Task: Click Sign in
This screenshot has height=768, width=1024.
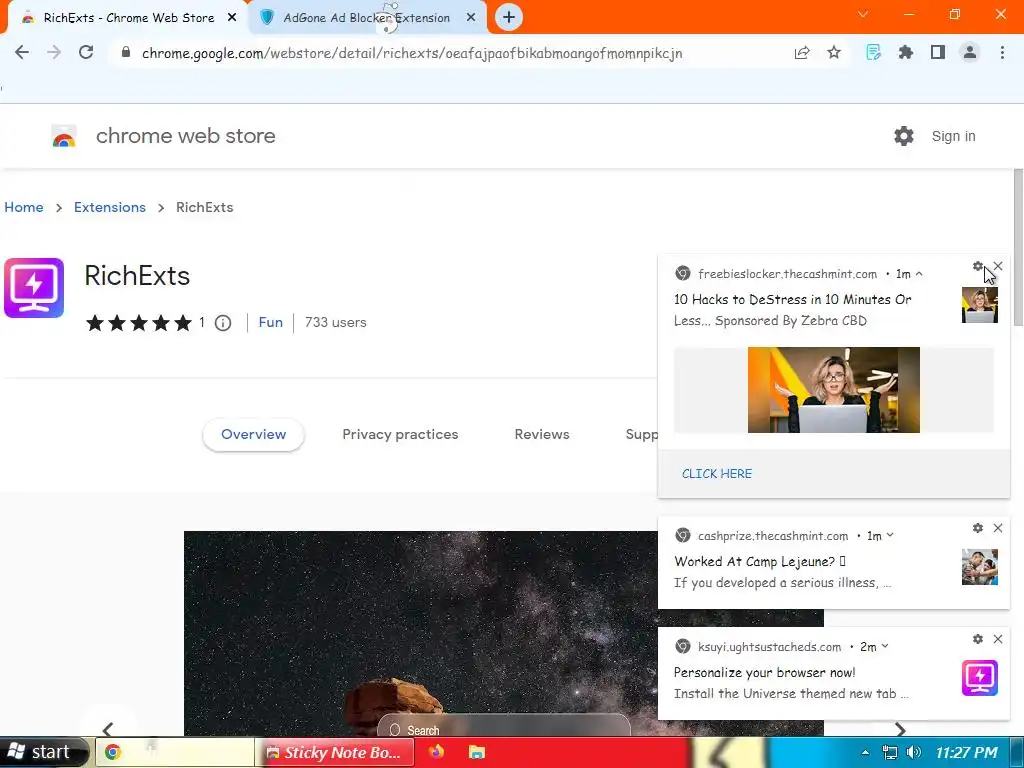Action: [x=953, y=136]
